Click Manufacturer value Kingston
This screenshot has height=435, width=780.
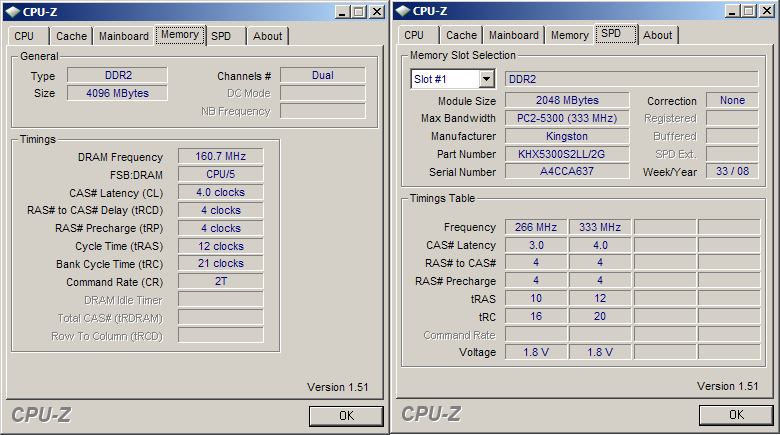[x=567, y=136]
